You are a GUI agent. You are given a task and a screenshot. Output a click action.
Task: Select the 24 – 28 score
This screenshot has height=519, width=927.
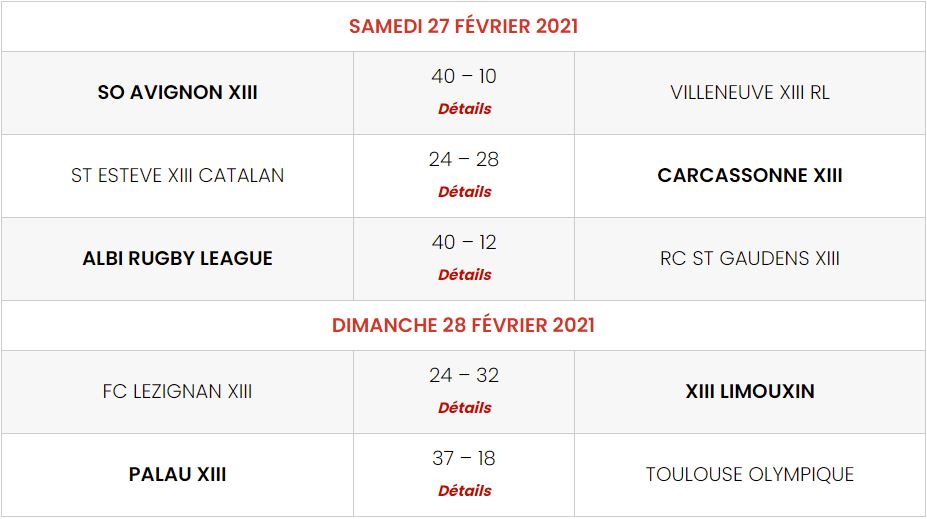pyautogui.click(x=464, y=160)
